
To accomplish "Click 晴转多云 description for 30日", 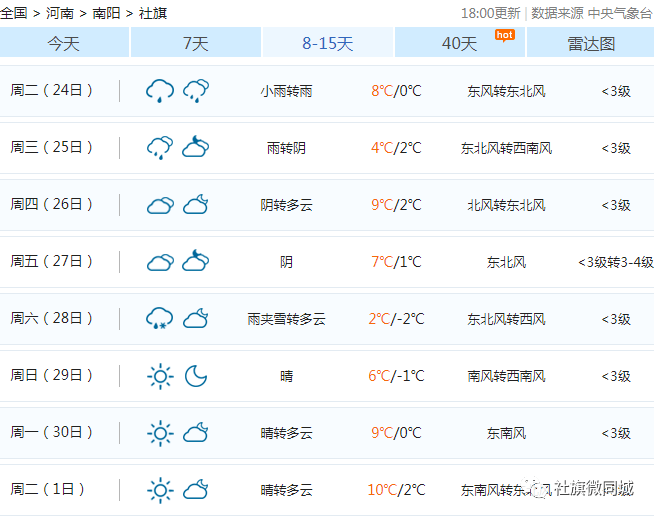I will [287, 433].
